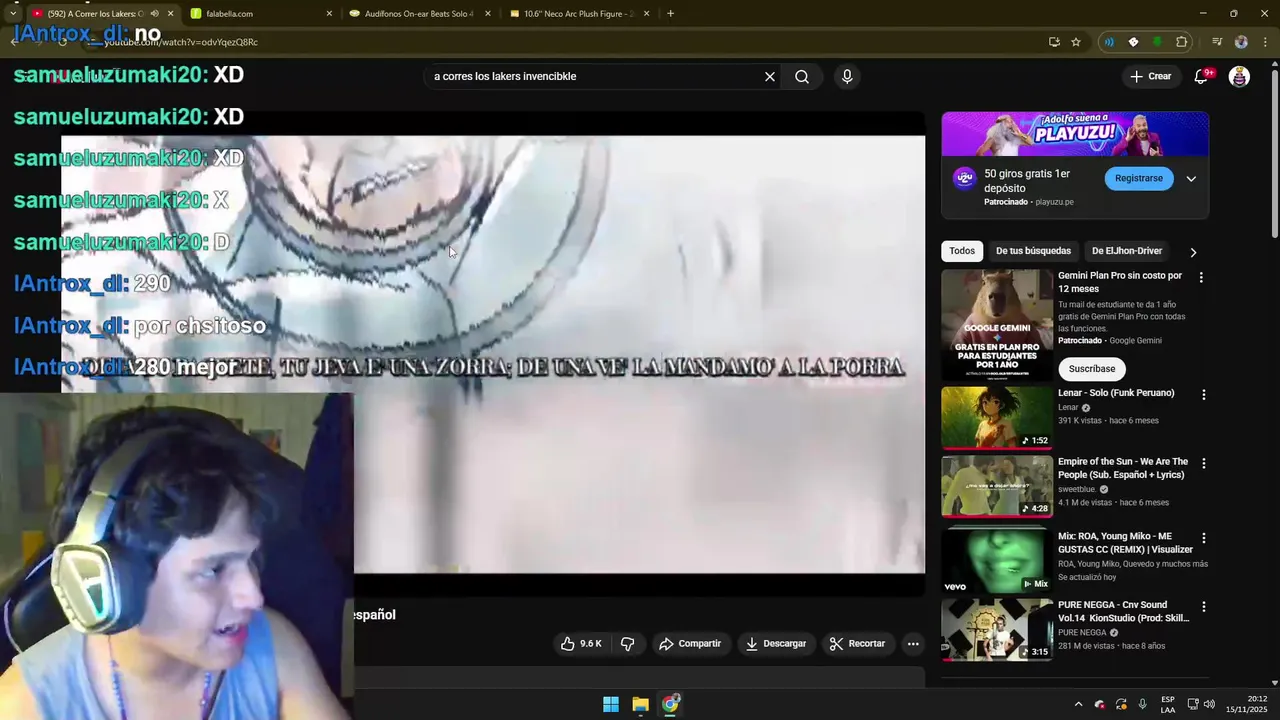Screen dimensions: 1280x720
Task: Click Registrarse on Playyuzu ad
Action: click(1139, 178)
